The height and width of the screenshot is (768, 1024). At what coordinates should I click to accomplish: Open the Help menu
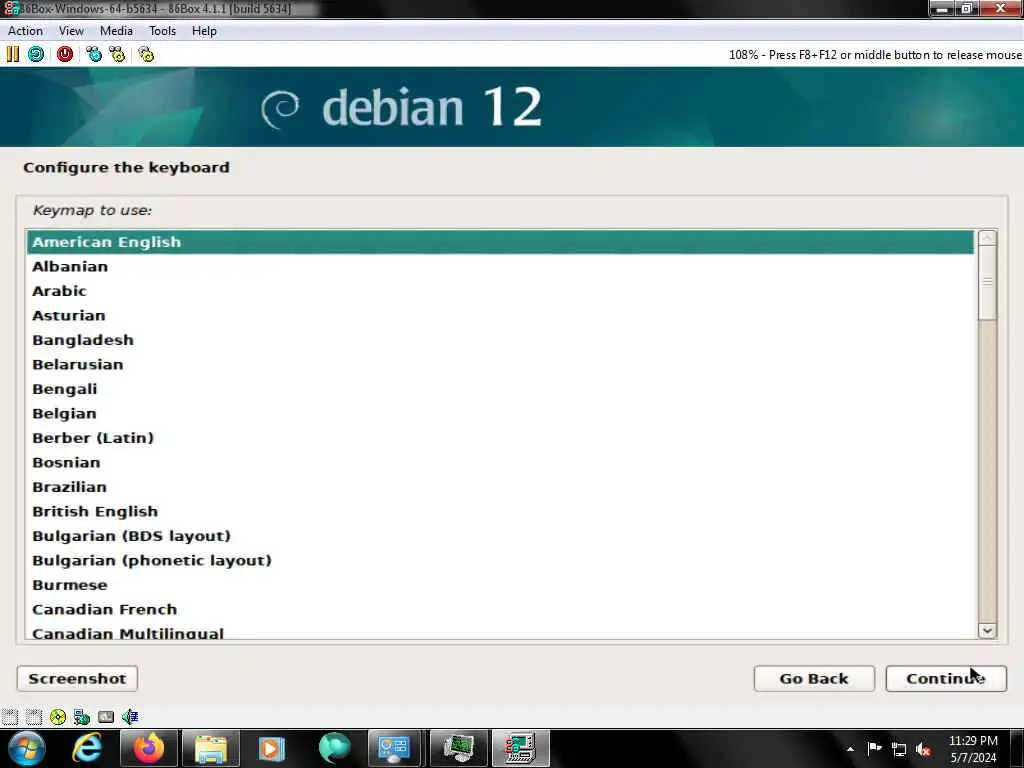[x=204, y=31]
